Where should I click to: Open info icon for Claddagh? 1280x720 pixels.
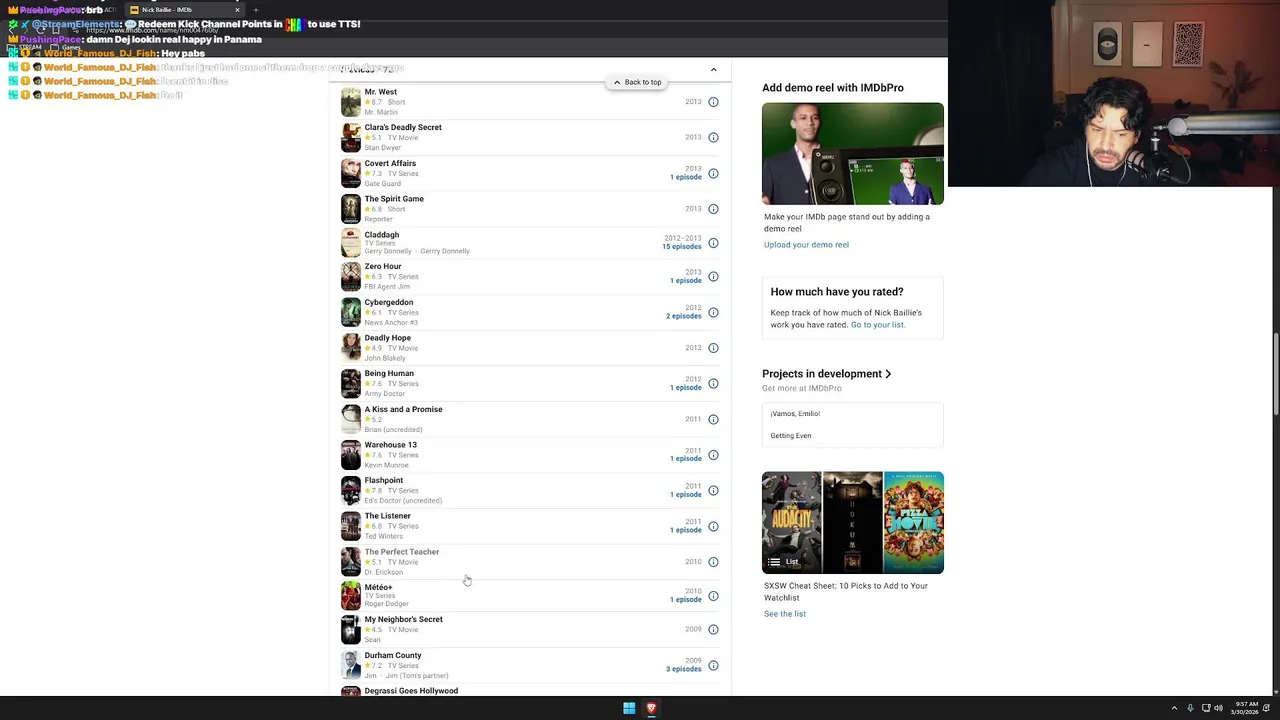pos(713,243)
